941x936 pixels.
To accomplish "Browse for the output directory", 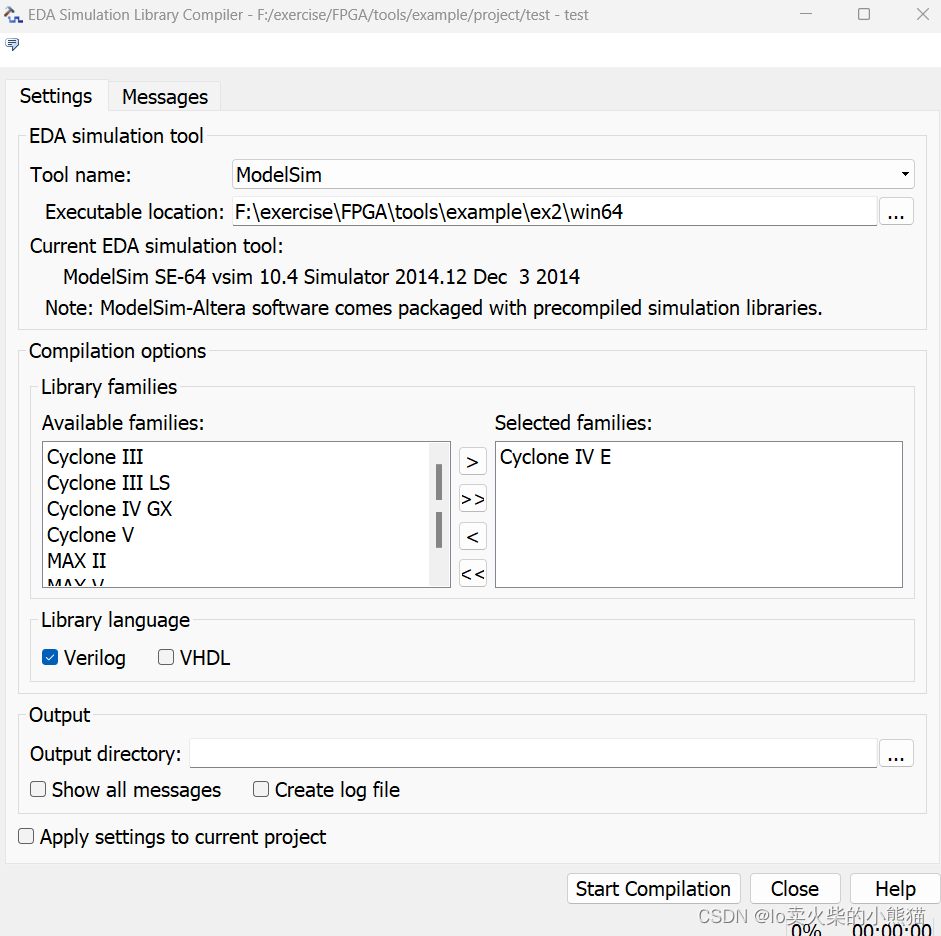I will [x=895, y=754].
